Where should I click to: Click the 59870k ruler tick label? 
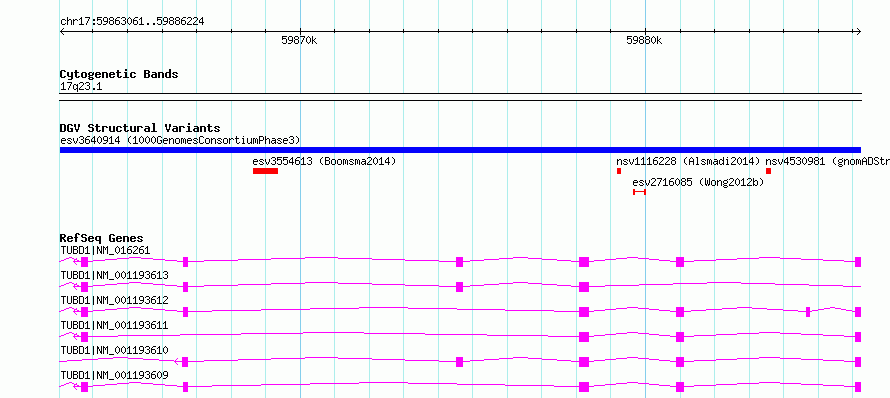point(300,41)
